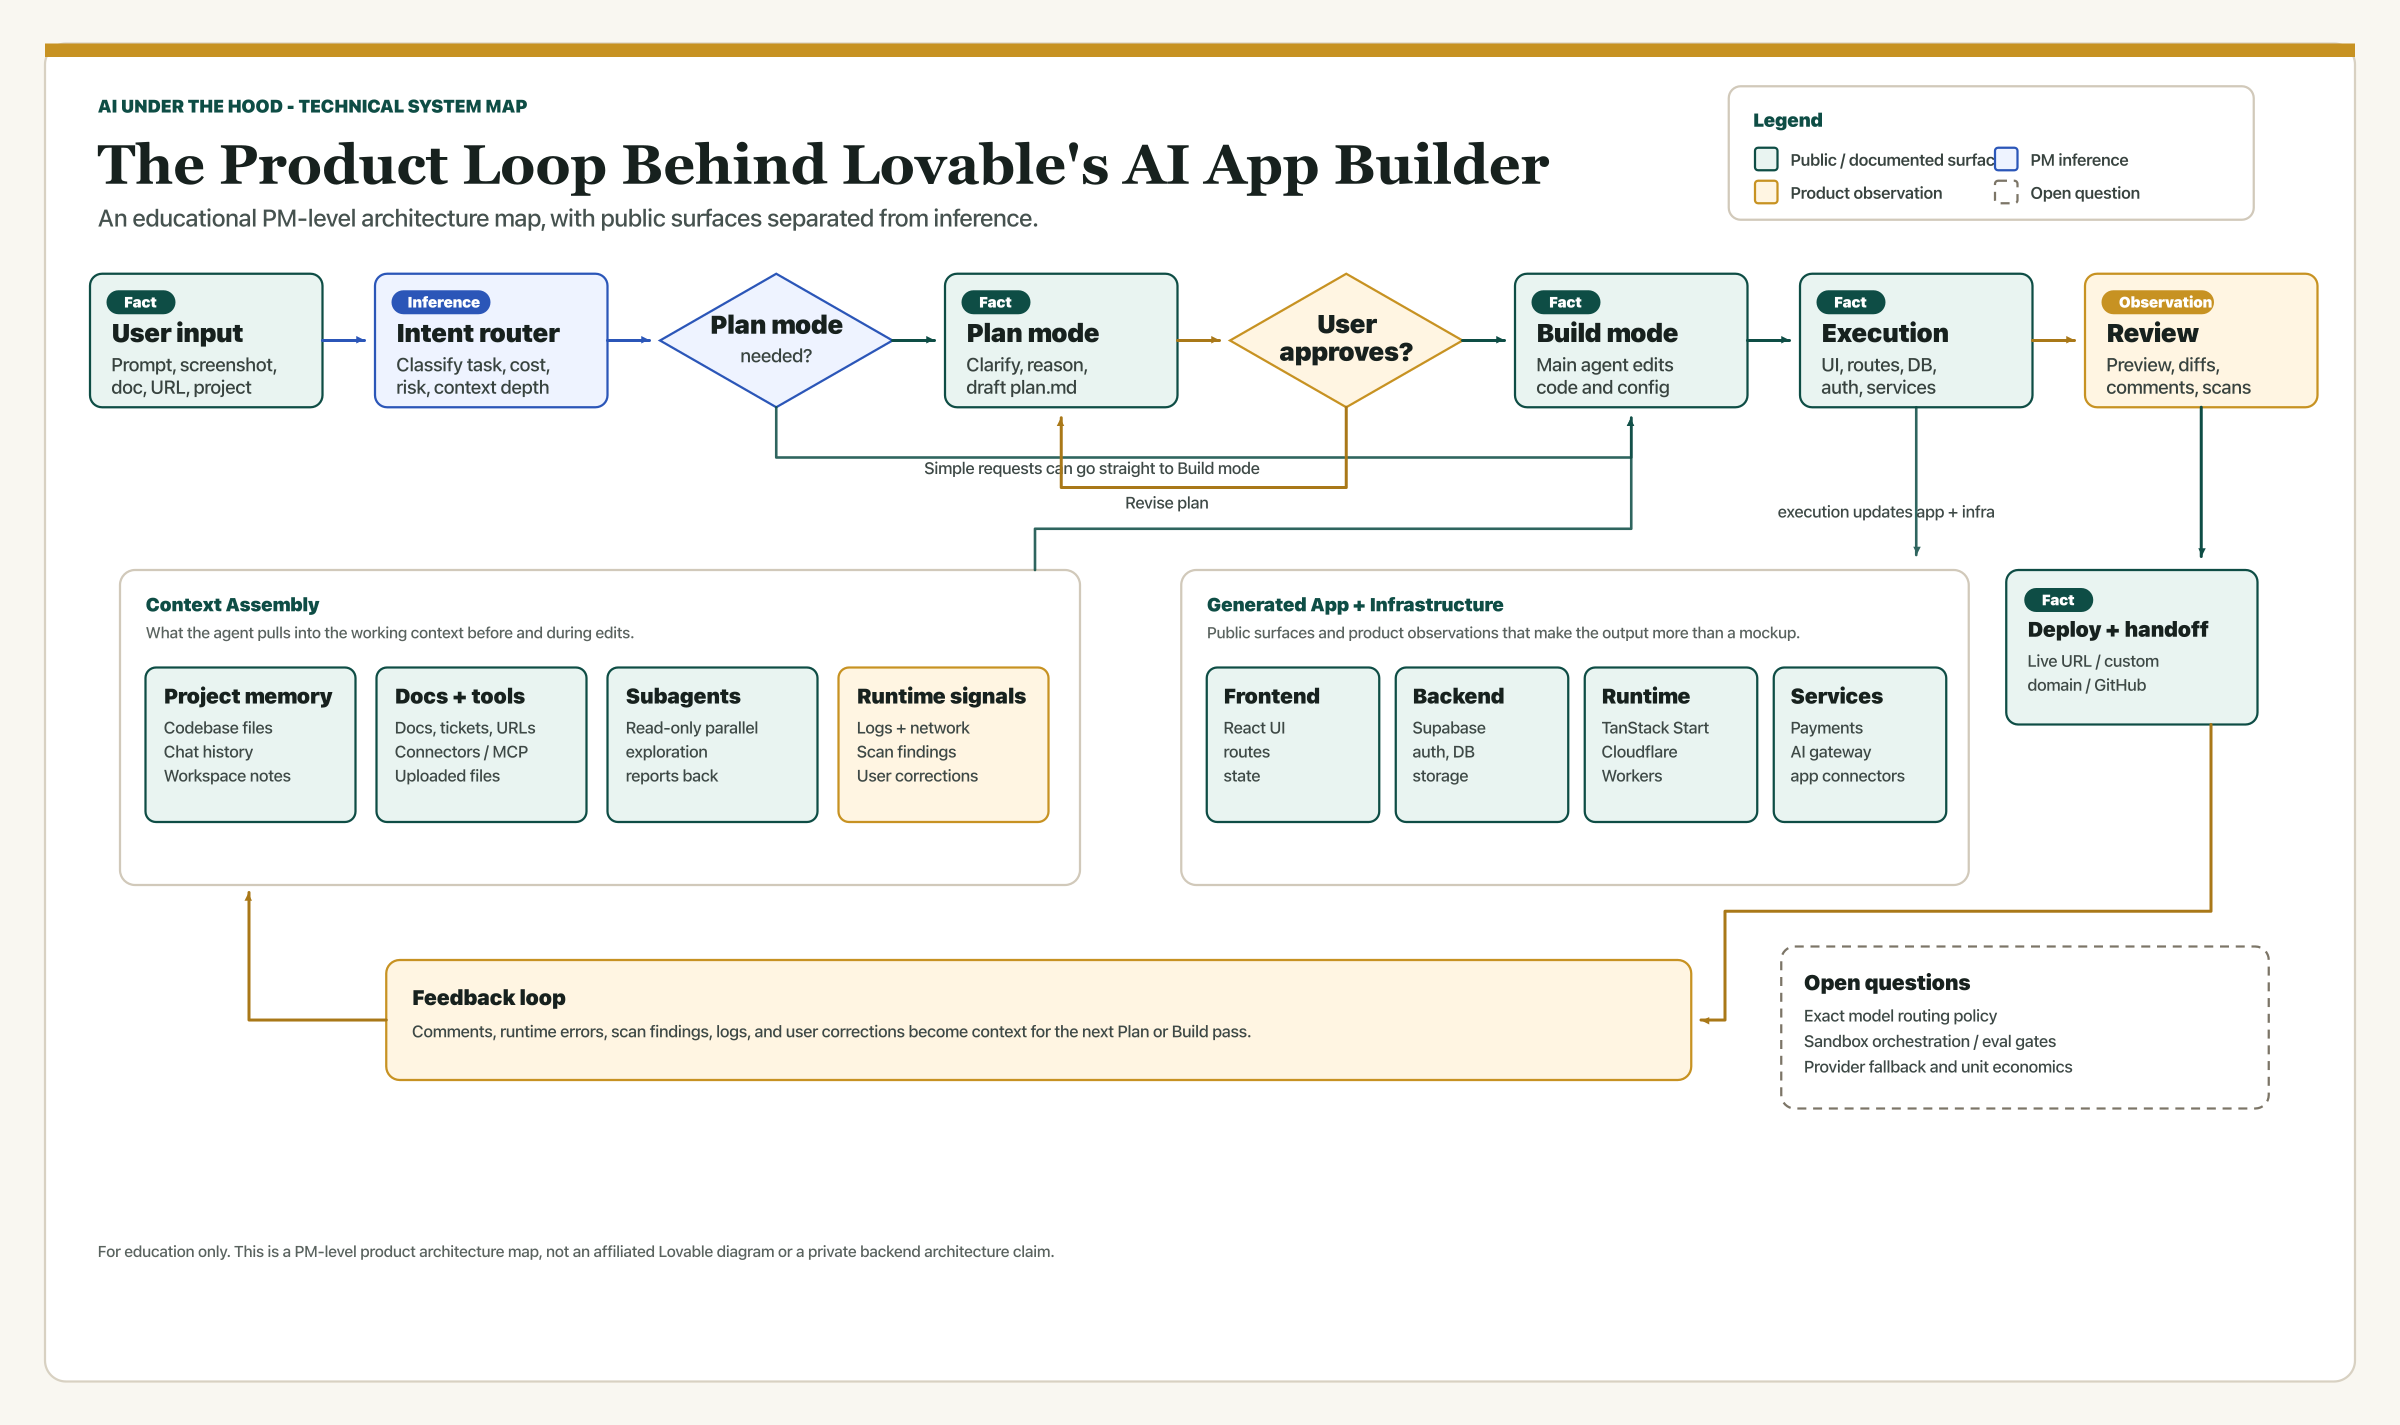This screenshot has width=2400, height=1425.
Task: Click the 'For education only' footer disclaimer
Action: click(576, 1251)
